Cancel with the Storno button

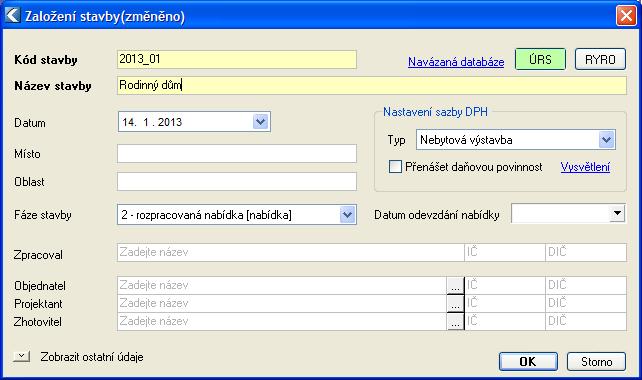[x=597, y=362]
